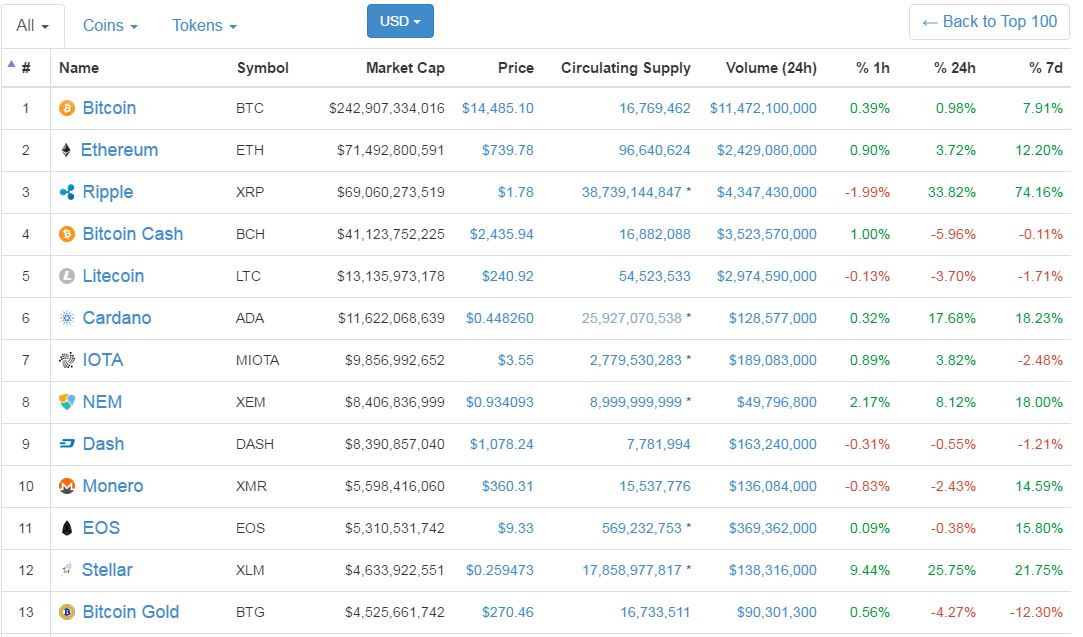Sort table by Volume (24h) column
The height and width of the screenshot is (637, 1083).
pyautogui.click(x=771, y=68)
